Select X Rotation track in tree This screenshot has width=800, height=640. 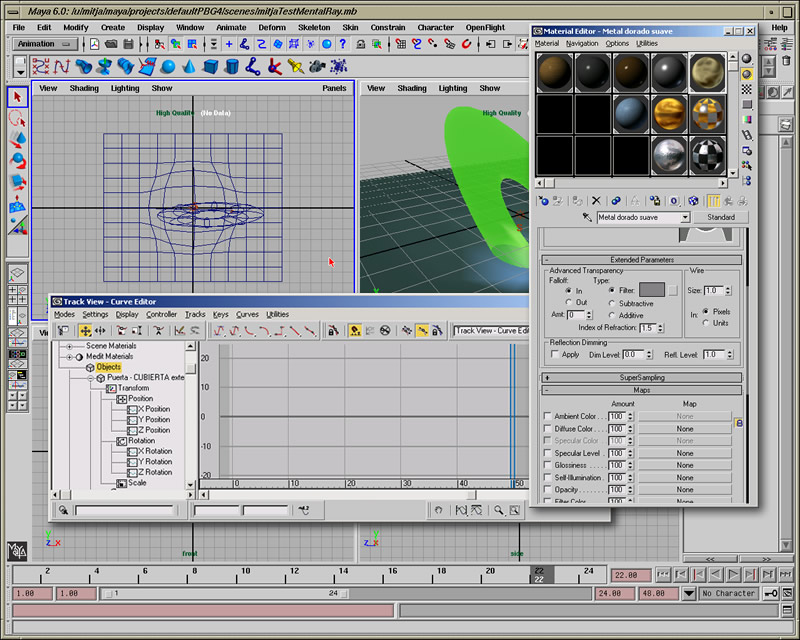tap(150, 451)
